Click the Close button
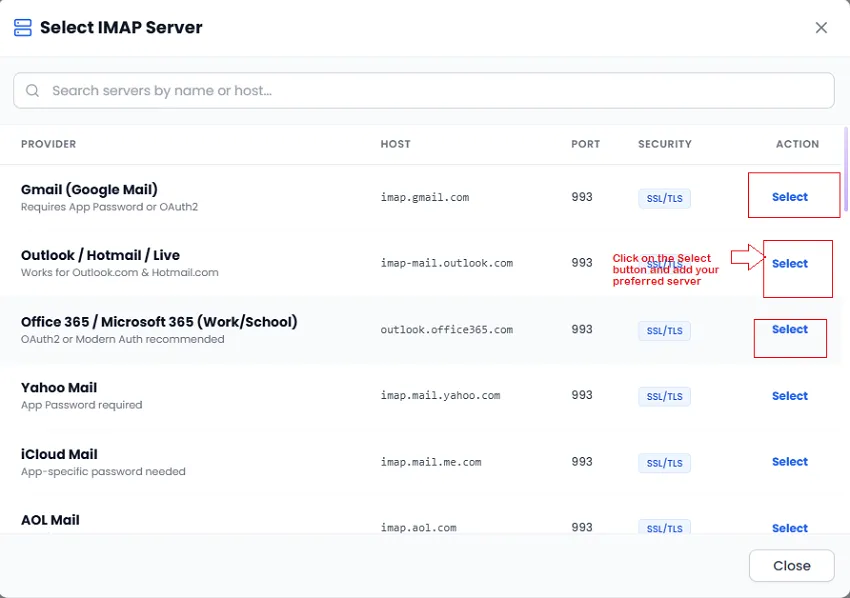The width and height of the screenshot is (850, 598). click(x=791, y=565)
